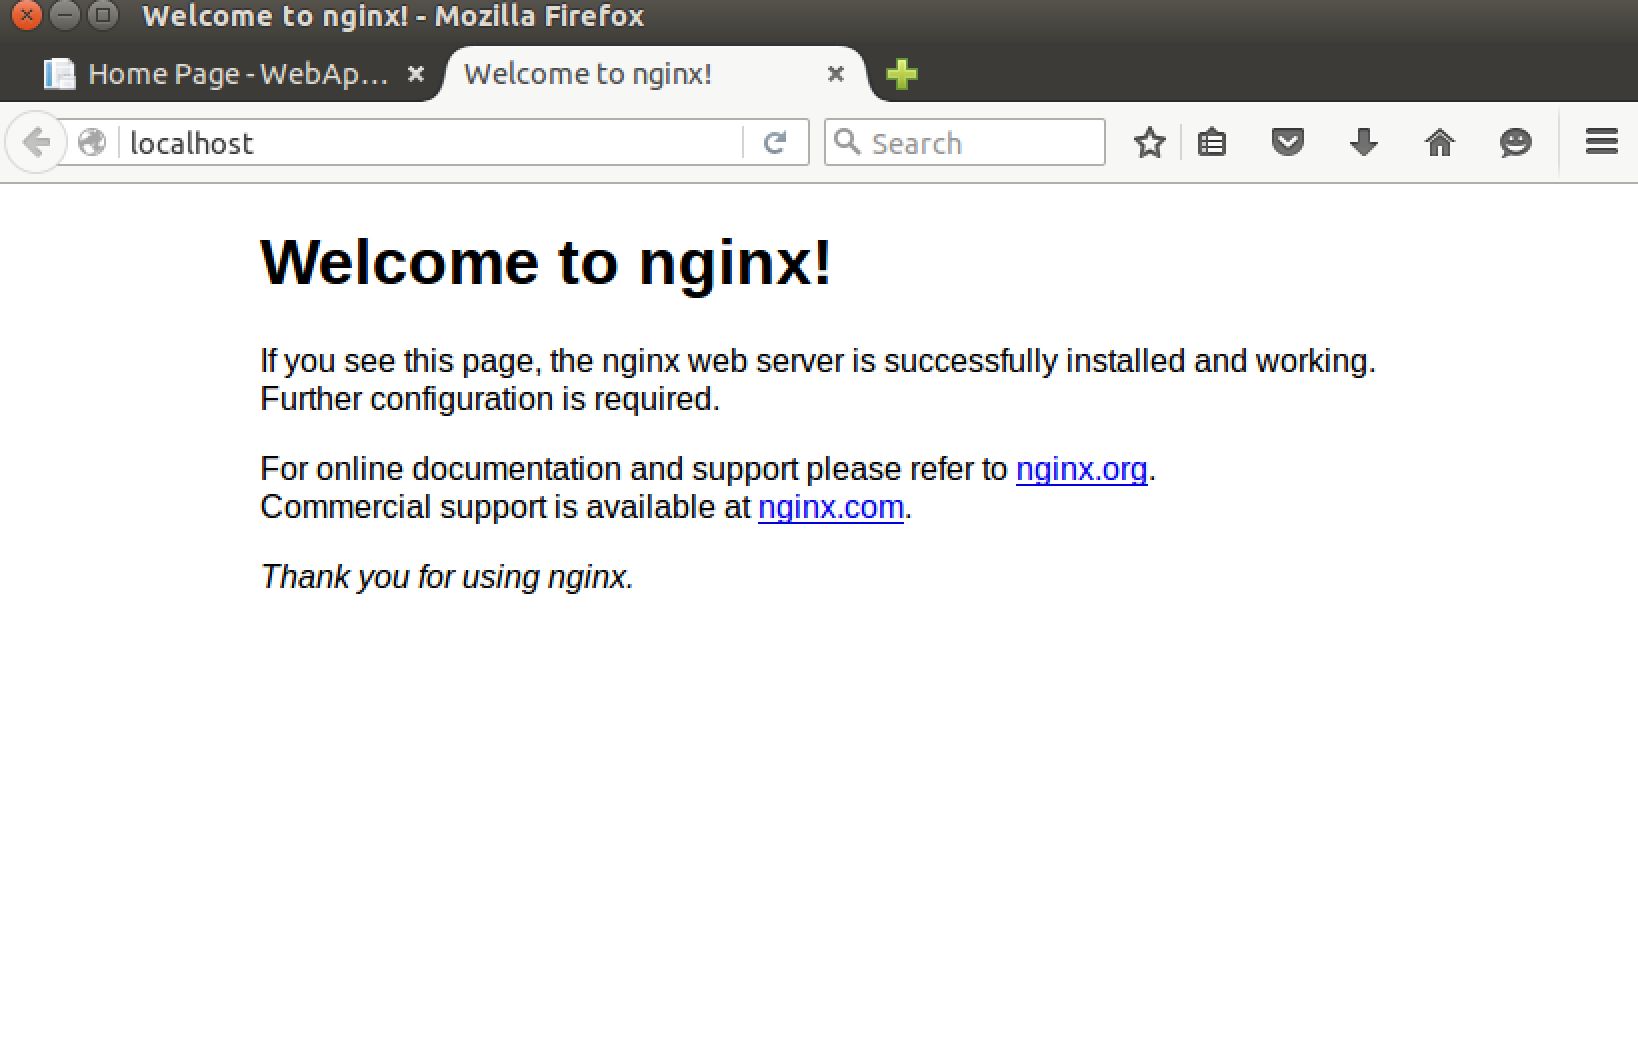Viewport: 1638px width, 1046px height.
Task: Click the Welcome to nginx! heading
Action: tap(546, 263)
